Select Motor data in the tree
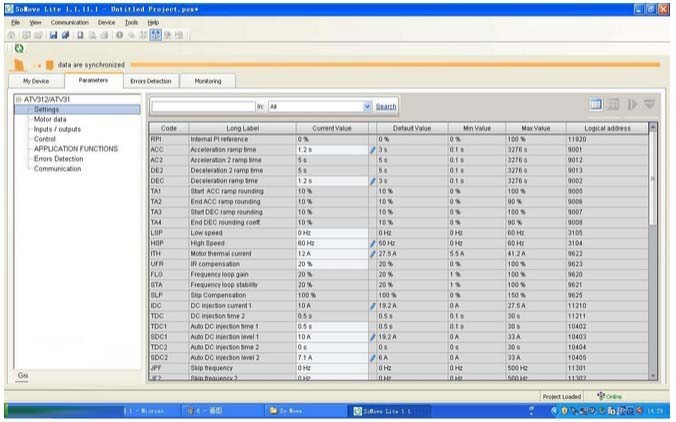The image size is (676, 422). [x=50, y=119]
